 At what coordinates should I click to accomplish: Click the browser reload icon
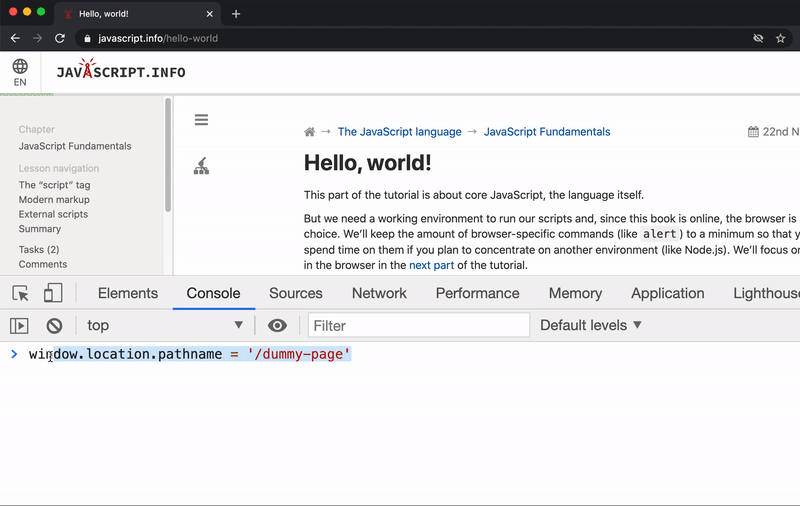point(60,38)
